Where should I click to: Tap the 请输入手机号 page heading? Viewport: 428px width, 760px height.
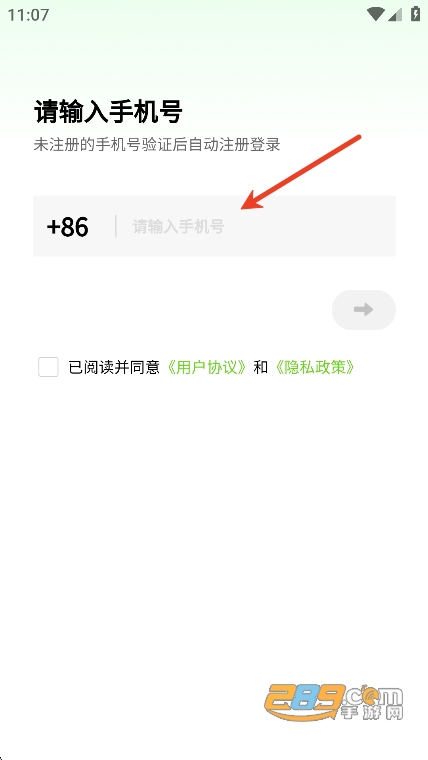108,112
